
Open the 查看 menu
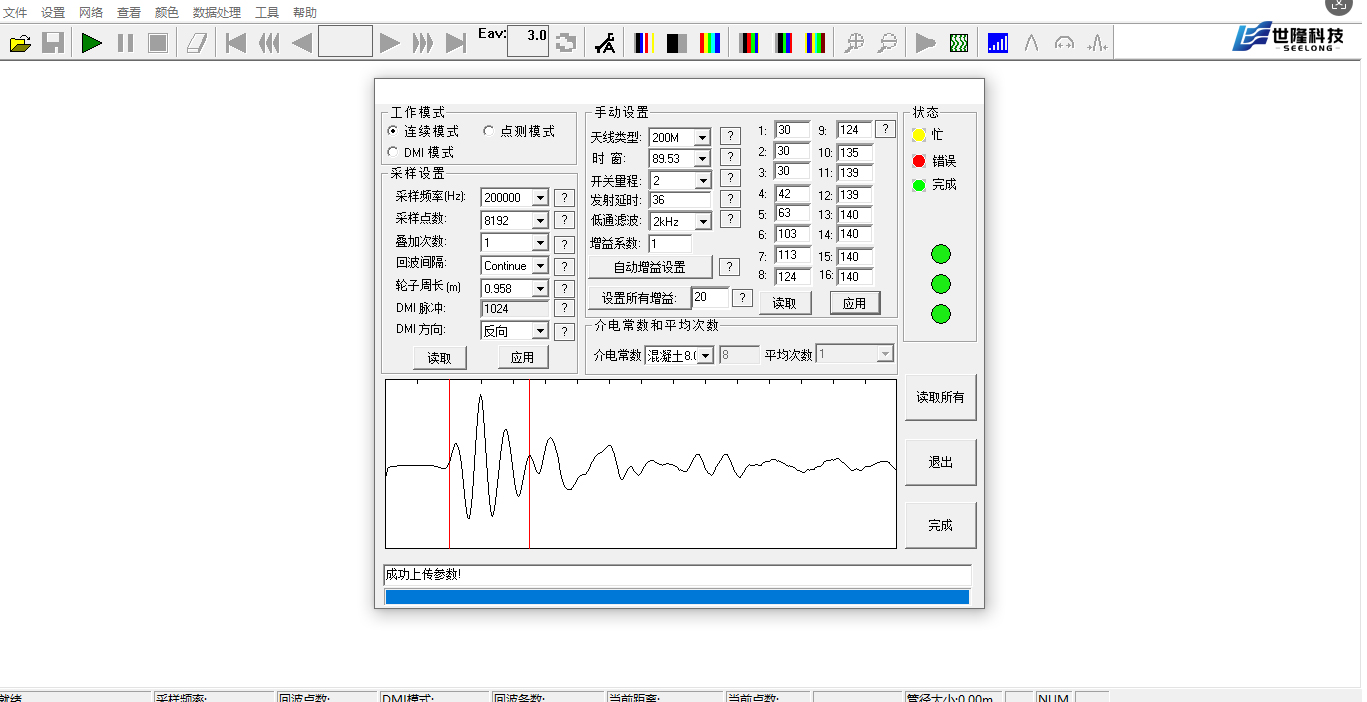(129, 13)
